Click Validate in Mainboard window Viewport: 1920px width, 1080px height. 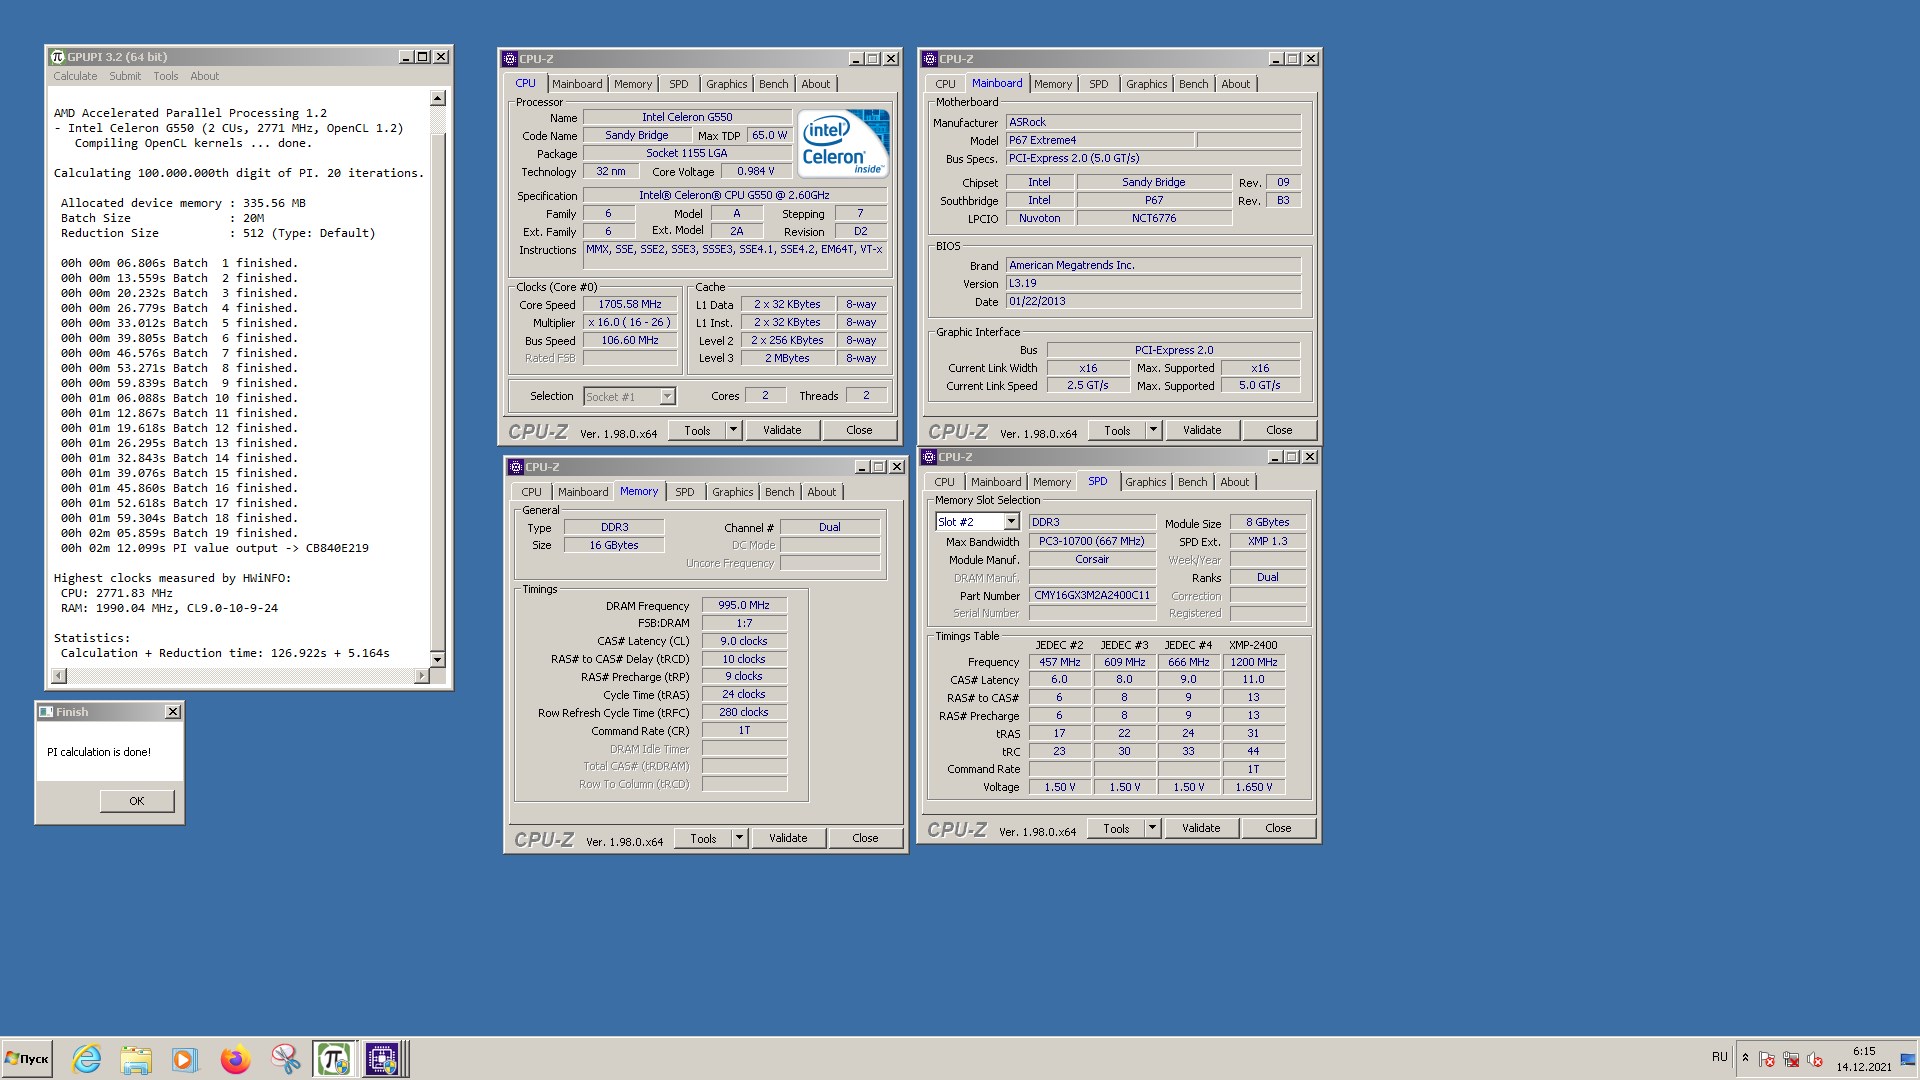[1202, 430]
